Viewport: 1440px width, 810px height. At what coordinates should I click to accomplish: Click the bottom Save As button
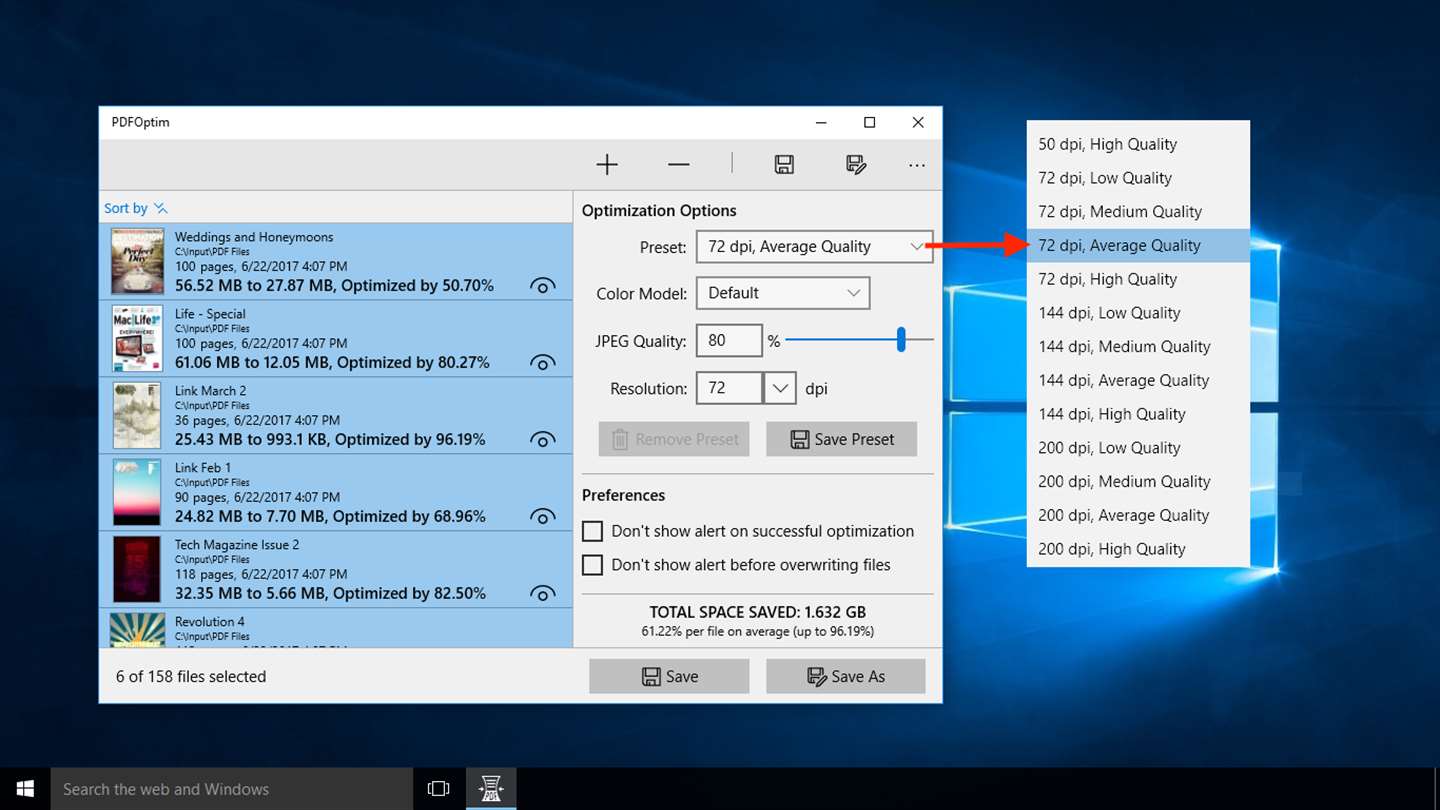(846, 676)
